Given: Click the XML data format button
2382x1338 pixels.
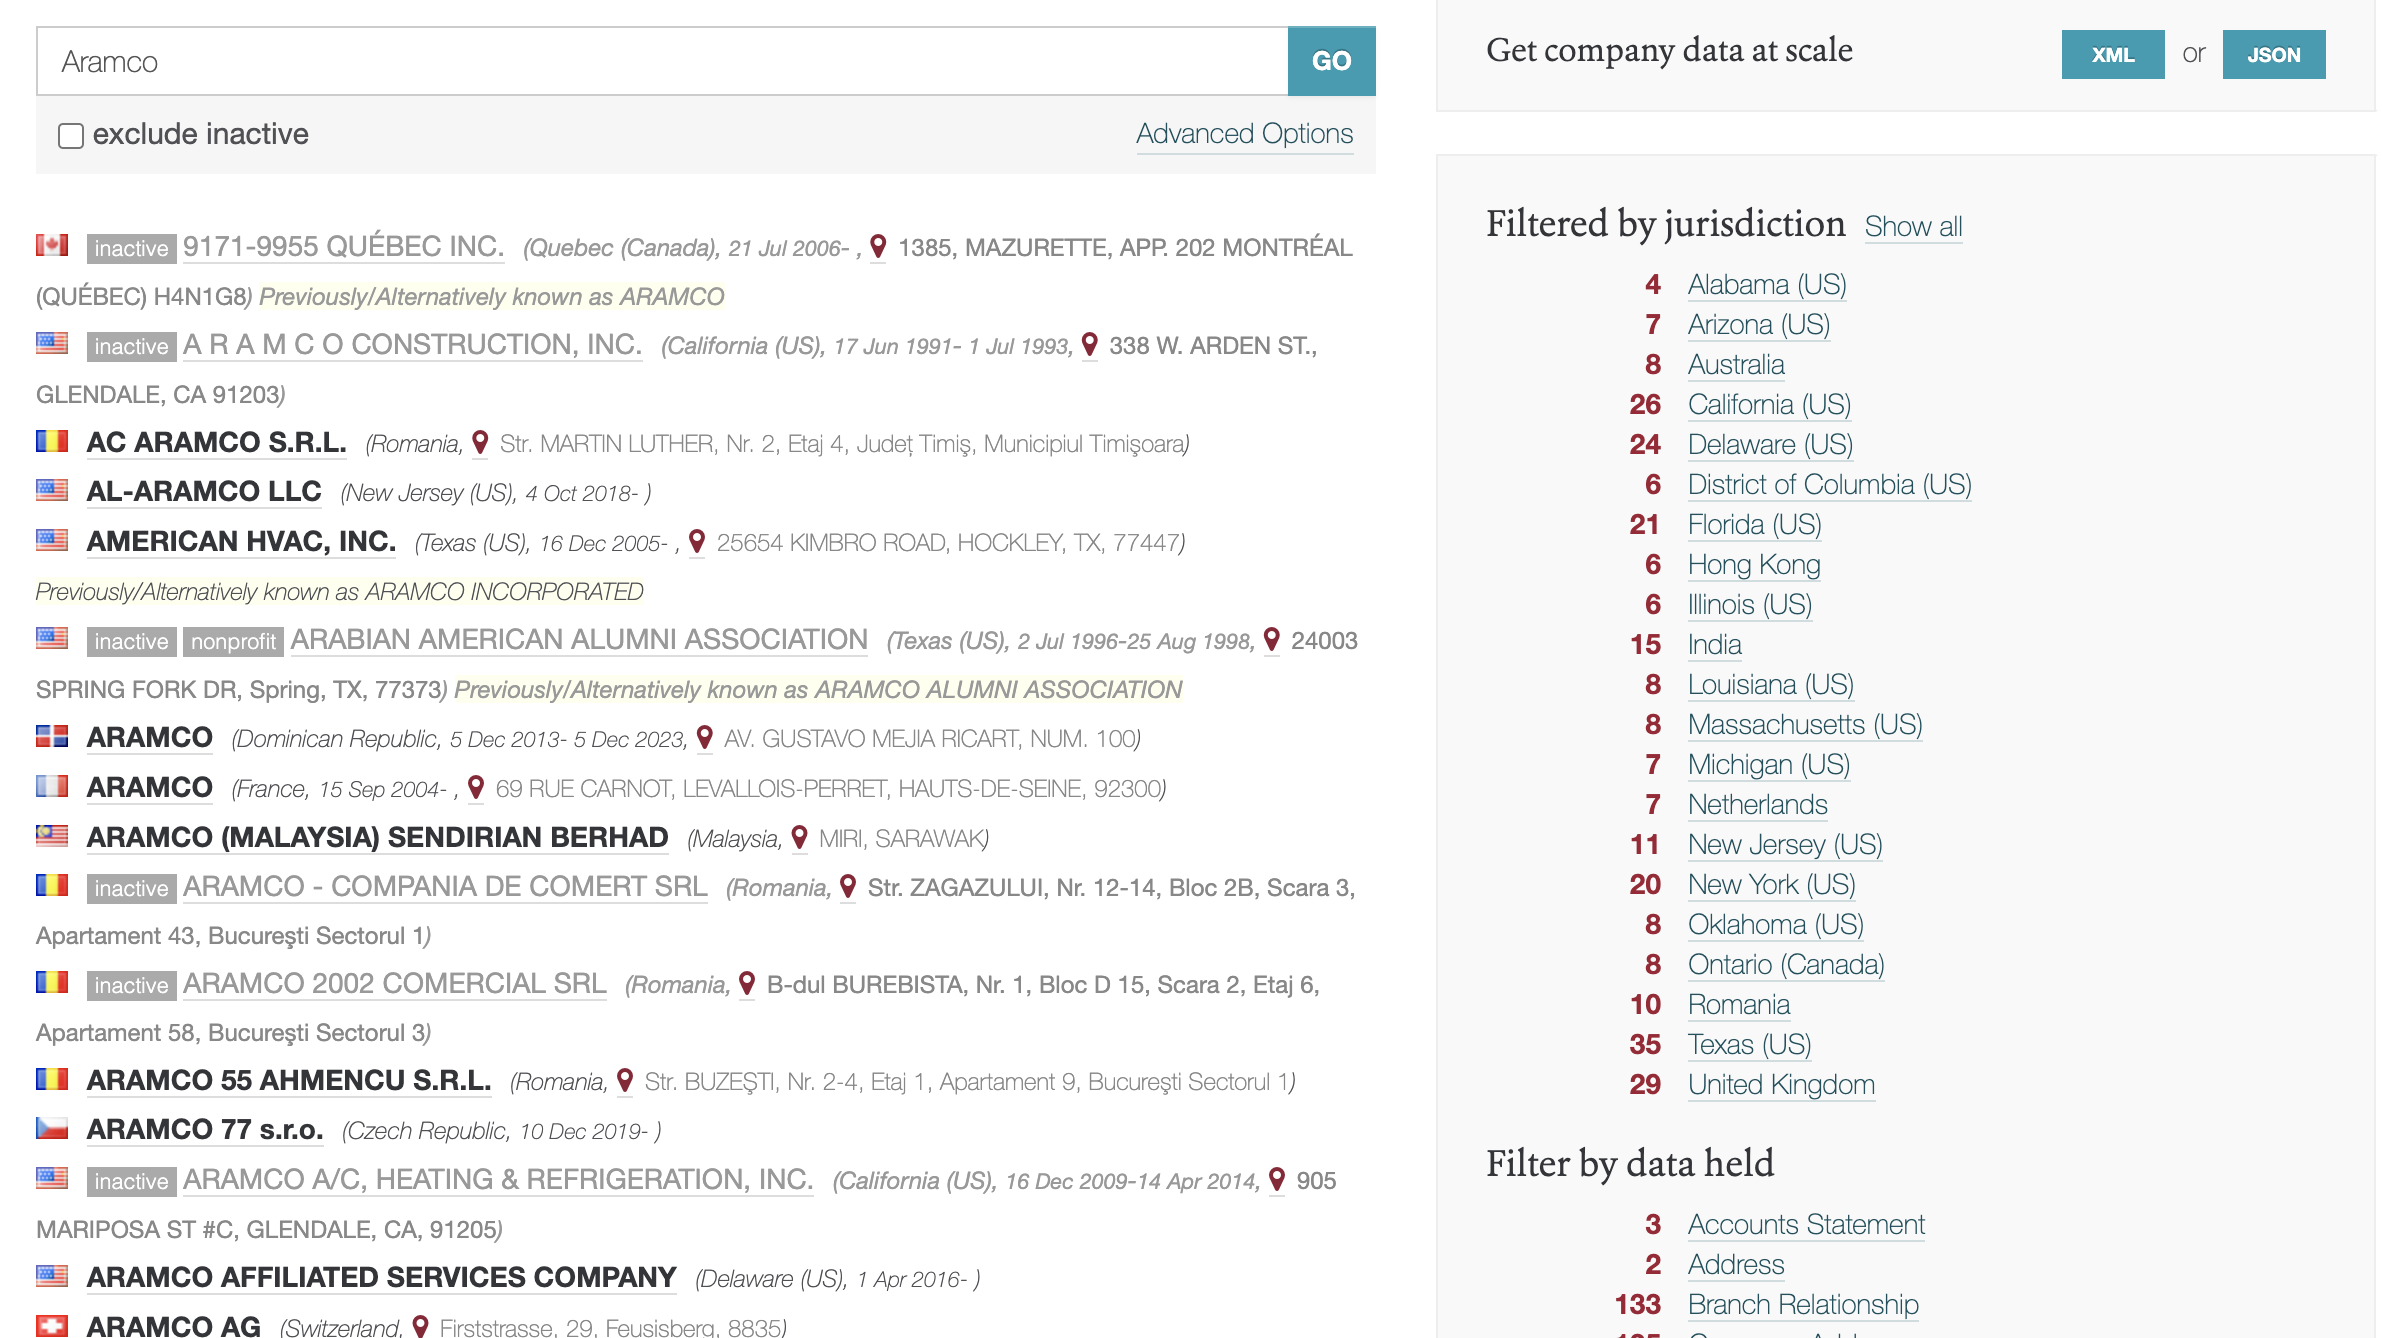Looking at the screenshot, I should [2112, 54].
